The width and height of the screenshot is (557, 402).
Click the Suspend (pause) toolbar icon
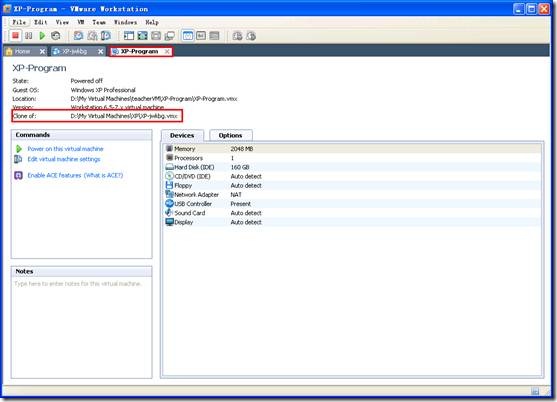click(29, 36)
